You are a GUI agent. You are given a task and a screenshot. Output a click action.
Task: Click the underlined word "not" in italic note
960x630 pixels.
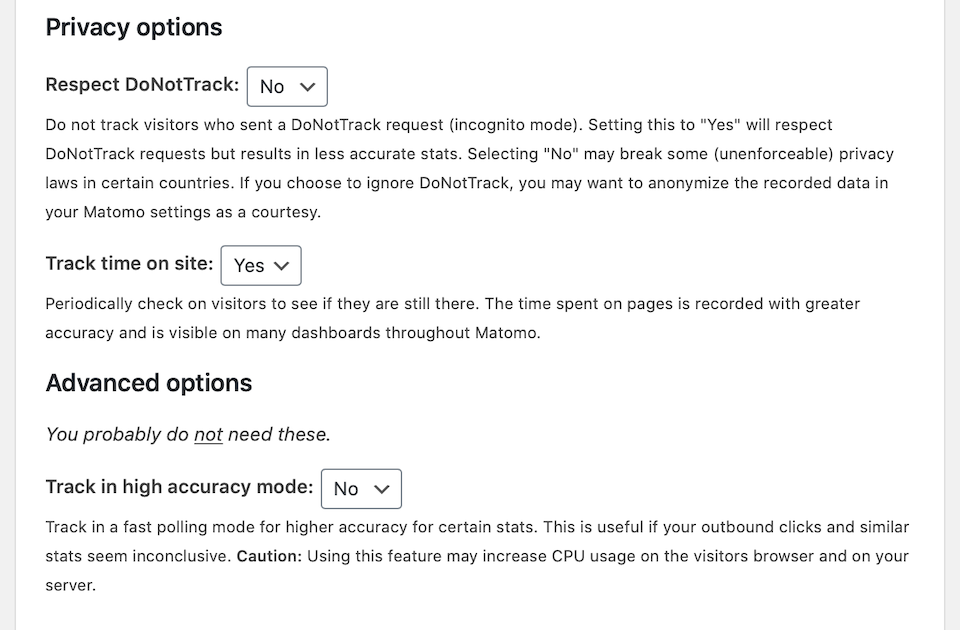[x=208, y=435]
